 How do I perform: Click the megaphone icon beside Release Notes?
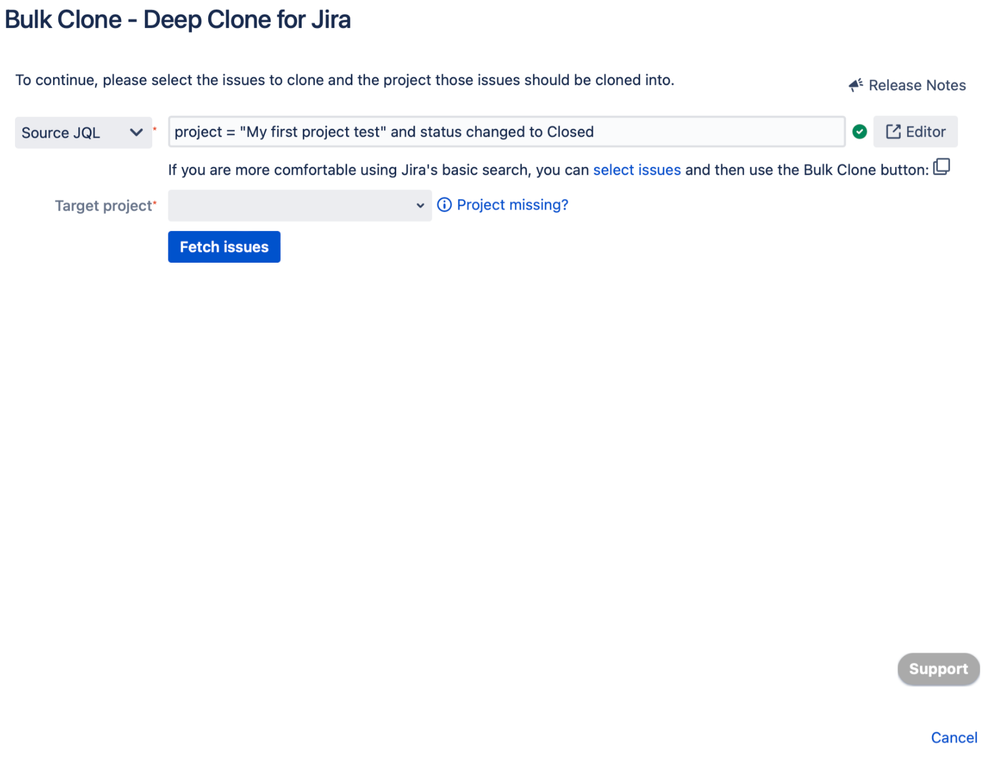856,85
